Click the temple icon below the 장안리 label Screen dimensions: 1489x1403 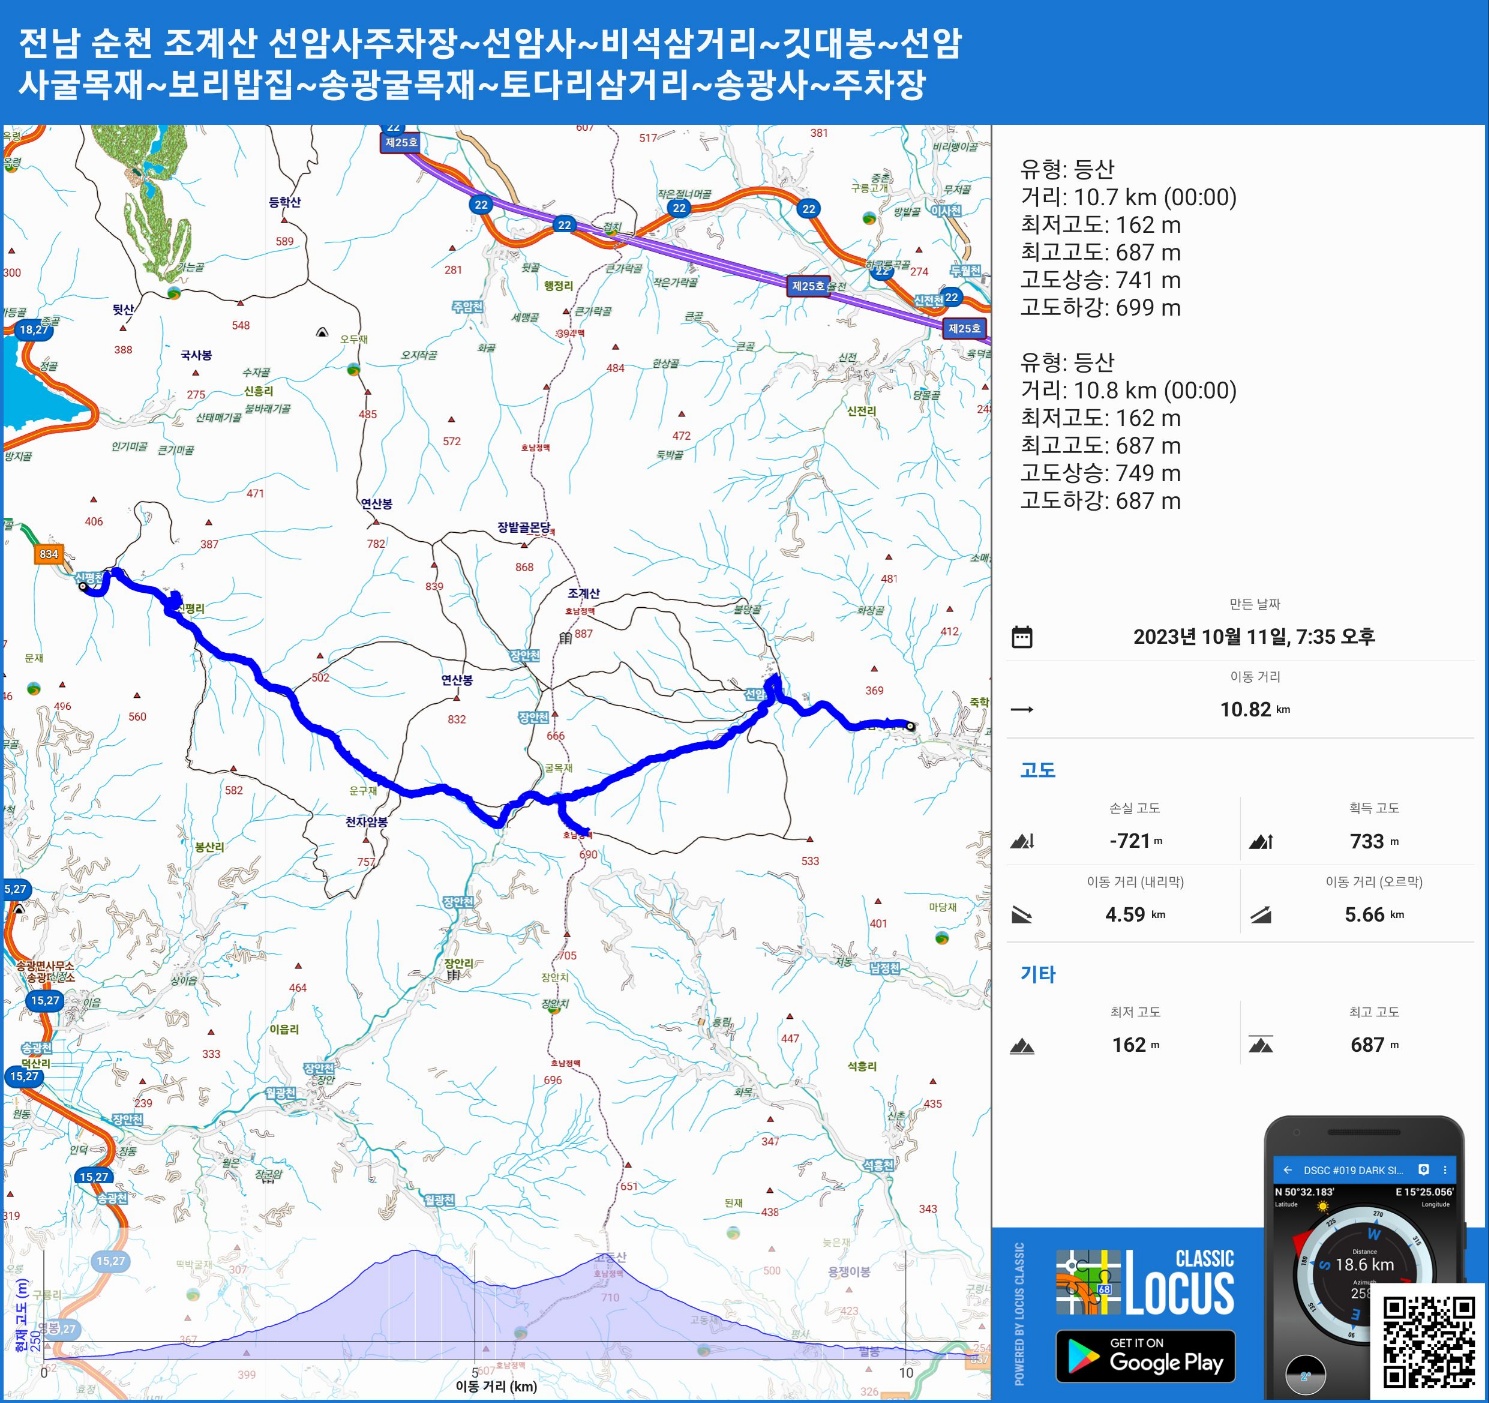[453, 975]
